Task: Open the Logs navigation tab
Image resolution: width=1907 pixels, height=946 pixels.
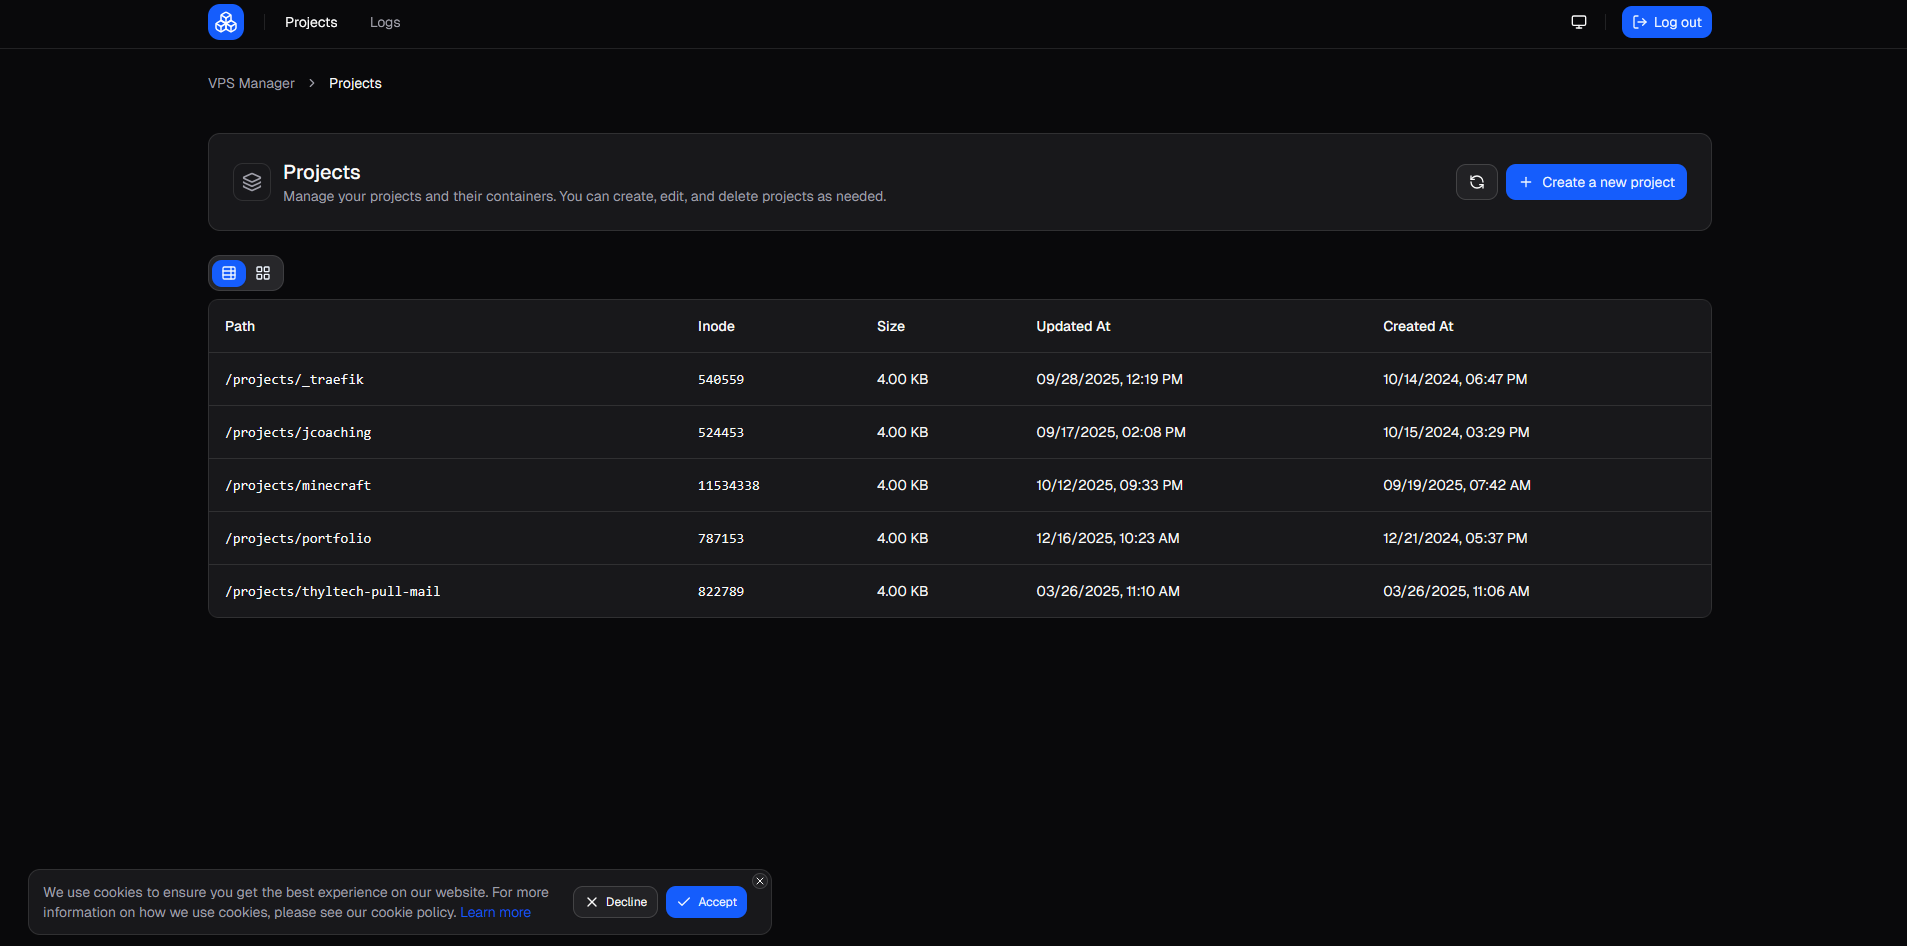Action: click(x=385, y=22)
